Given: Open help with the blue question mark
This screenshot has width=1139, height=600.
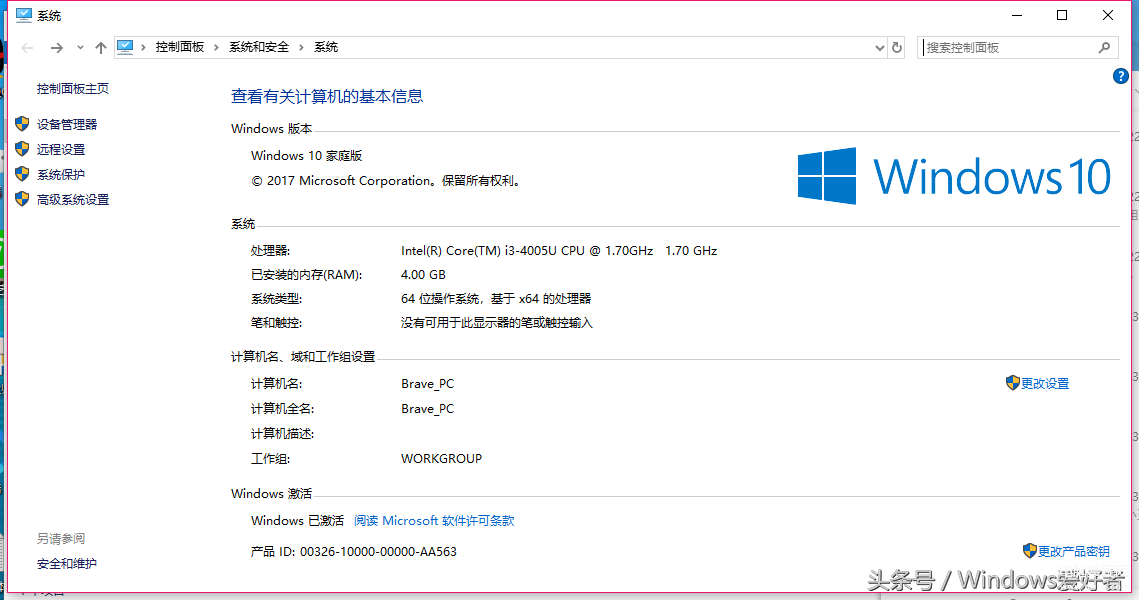Looking at the screenshot, I should pos(1121,76).
